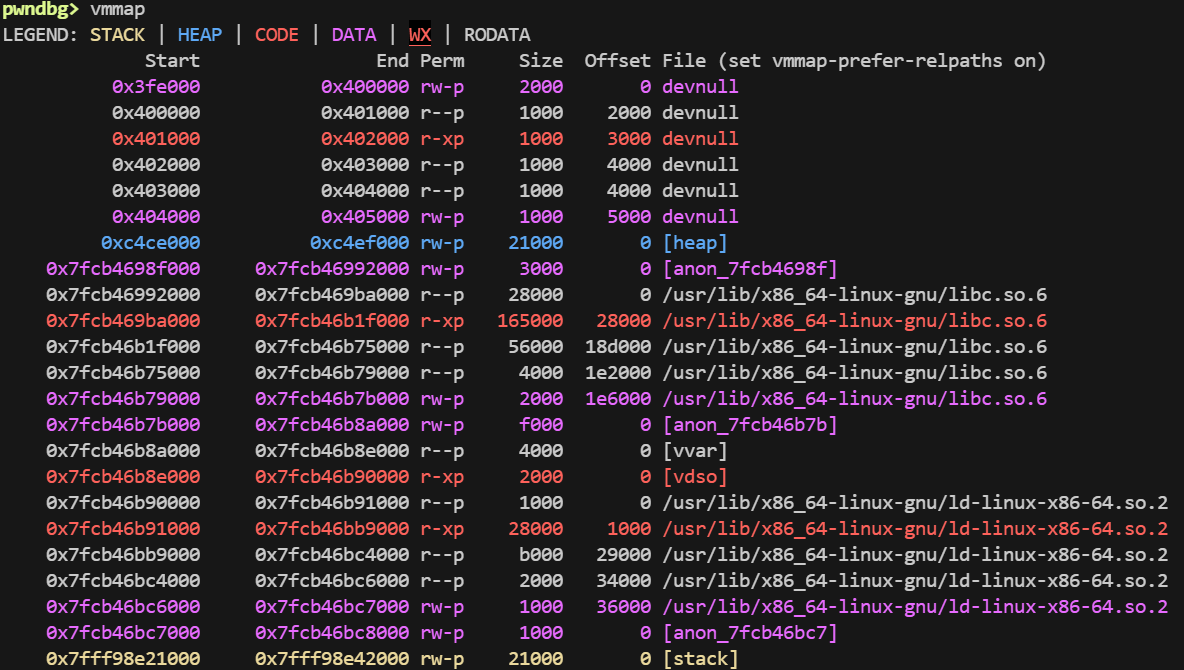The width and height of the screenshot is (1184, 670).
Task: Click the Perm column header
Action: click(x=442, y=61)
